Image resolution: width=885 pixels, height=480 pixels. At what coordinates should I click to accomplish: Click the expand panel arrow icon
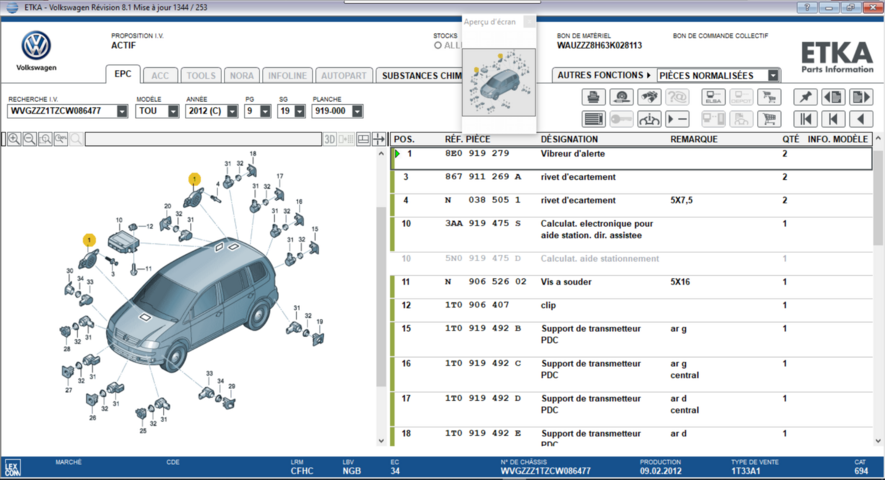coord(379,139)
